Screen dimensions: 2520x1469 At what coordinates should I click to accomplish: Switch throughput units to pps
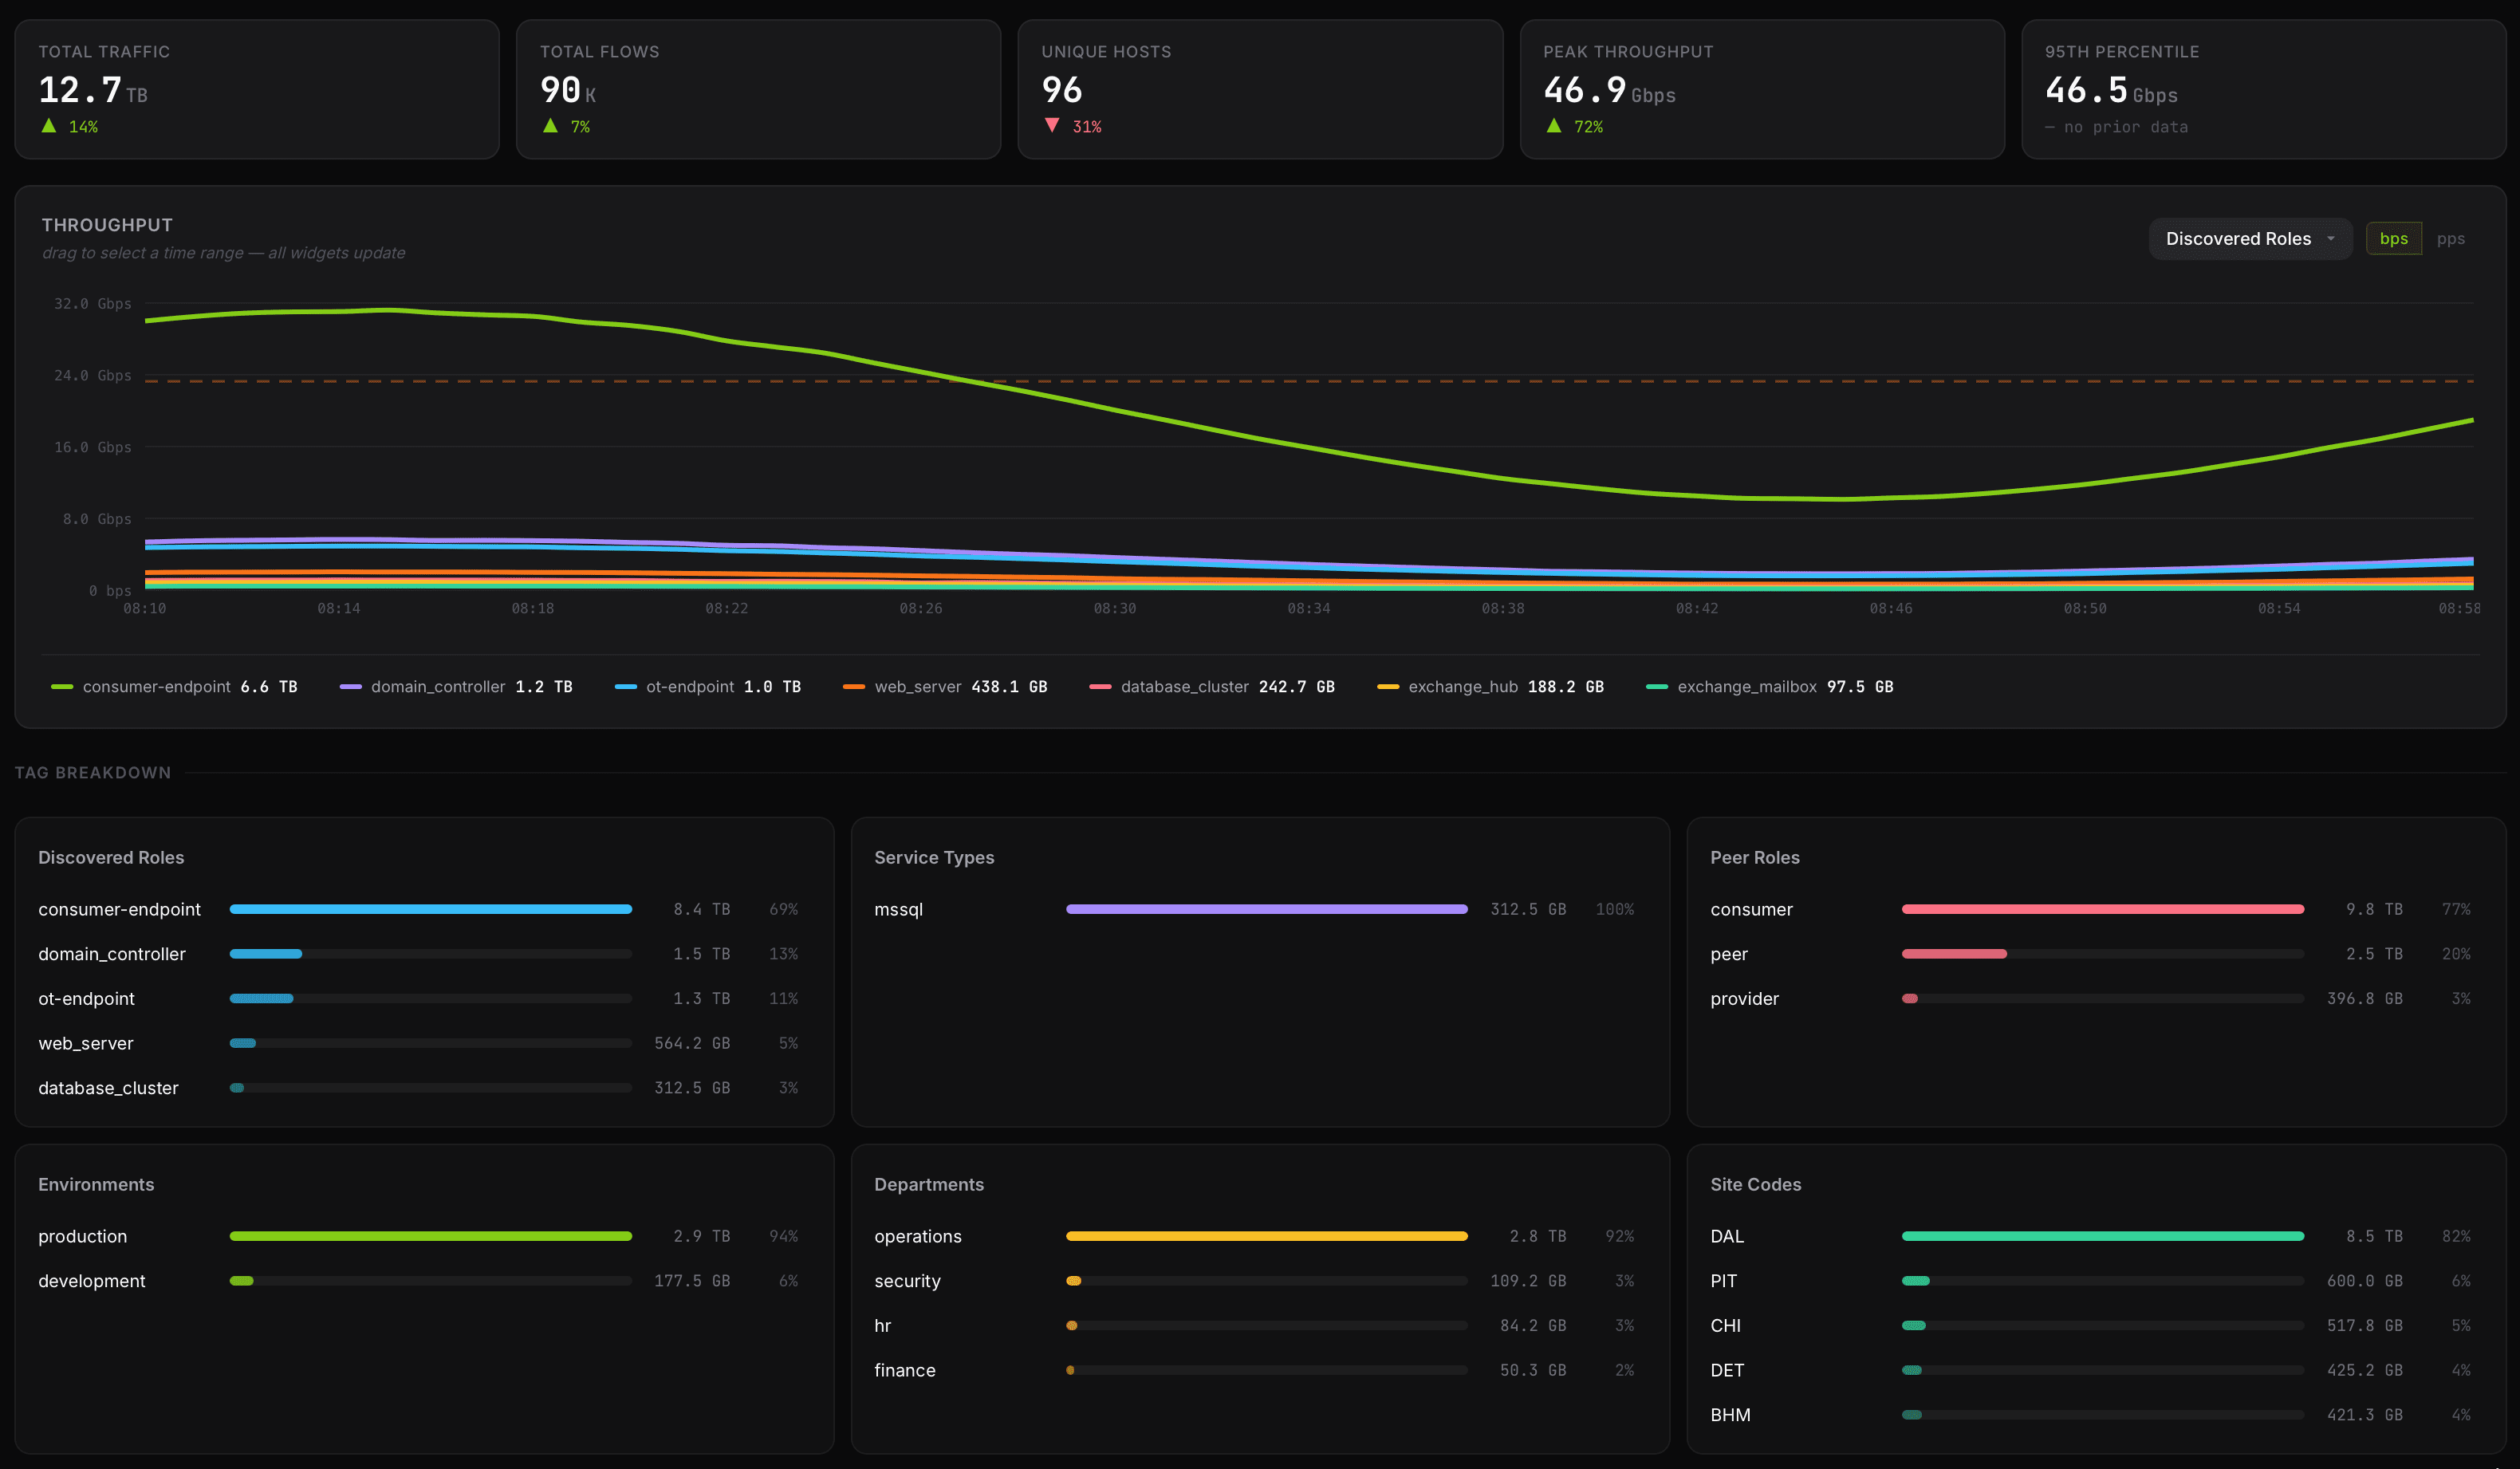click(x=2452, y=238)
